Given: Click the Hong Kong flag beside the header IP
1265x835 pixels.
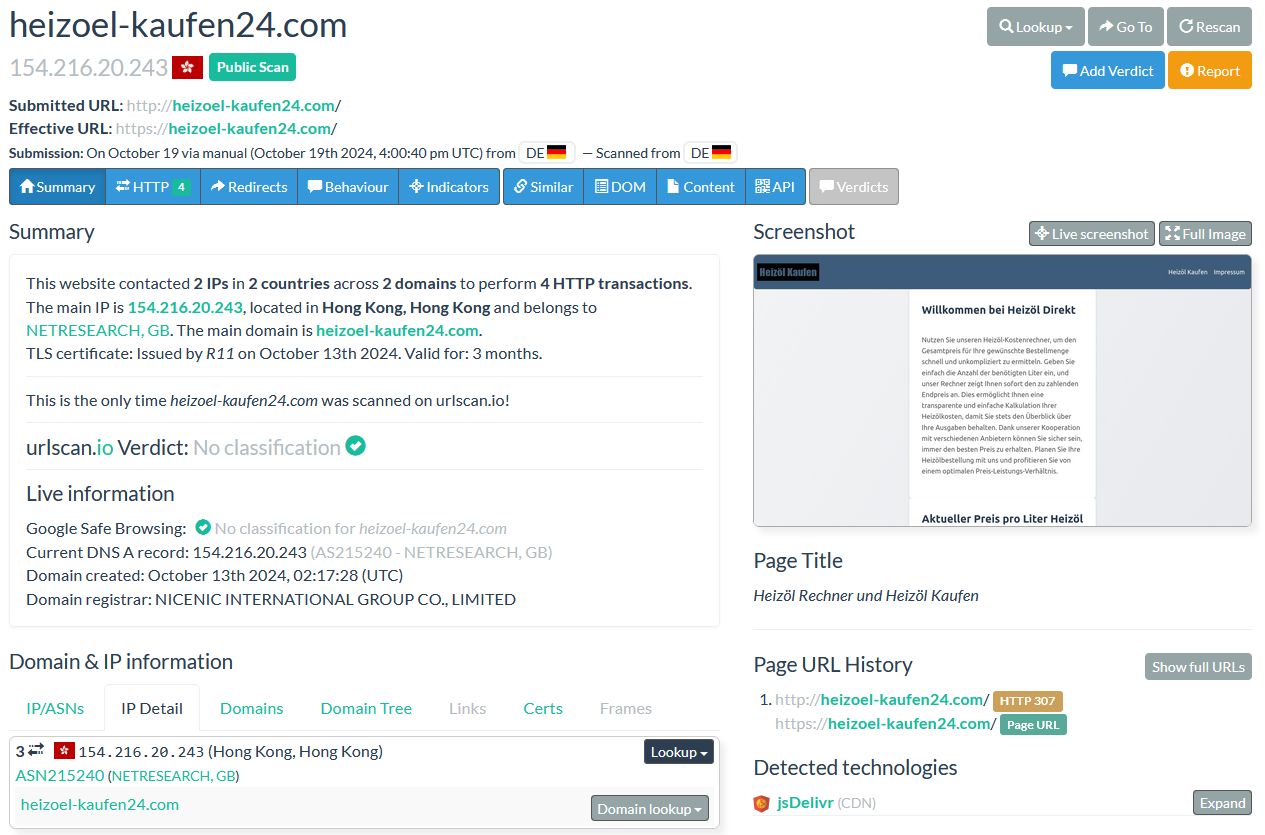Looking at the screenshot, I should (187, 68).
